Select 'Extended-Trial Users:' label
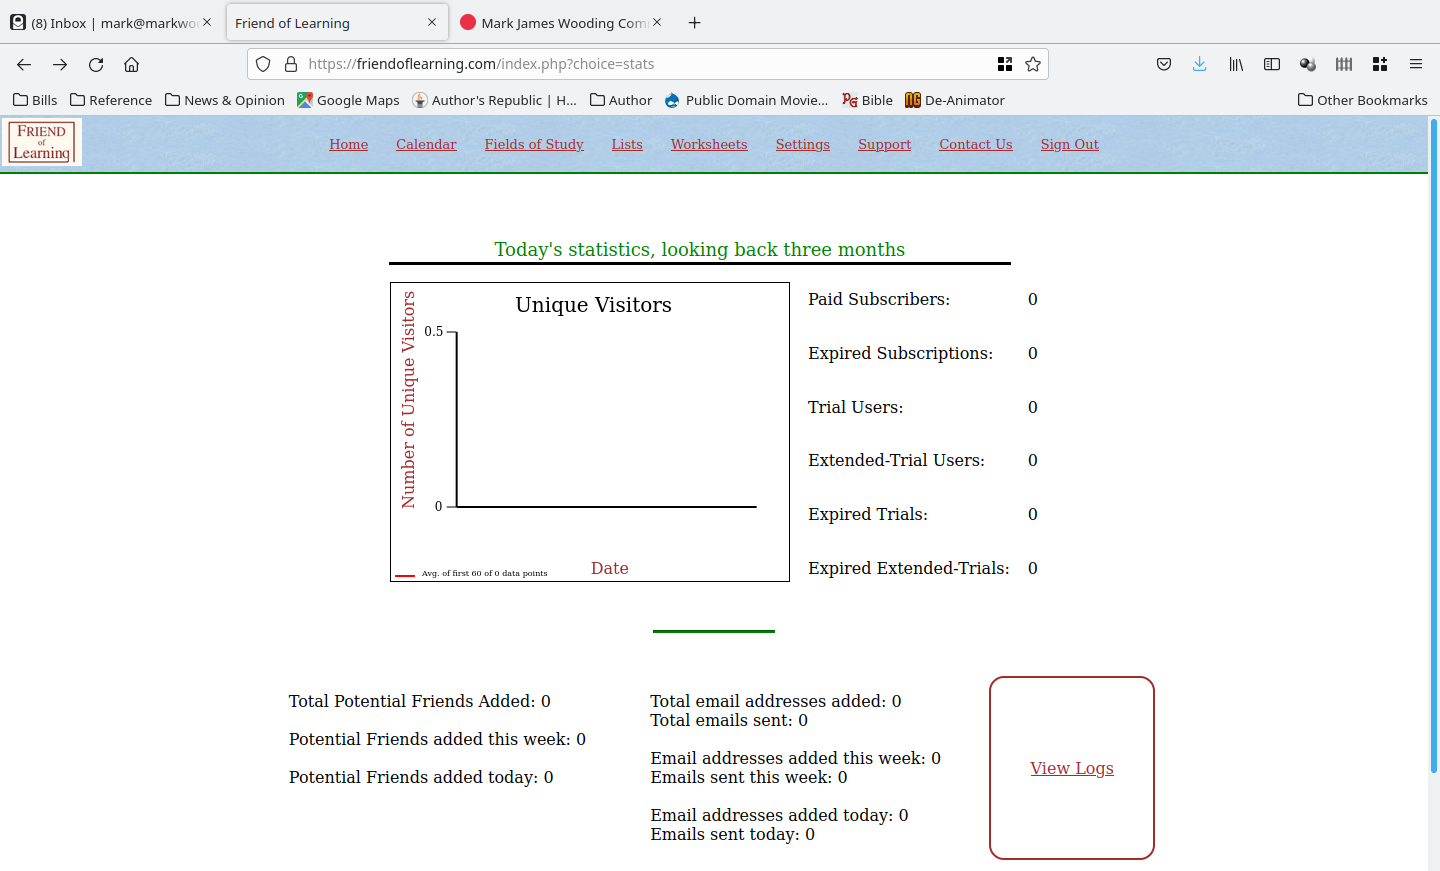The height and width of the screenshot is (871, 1440). 897,460
